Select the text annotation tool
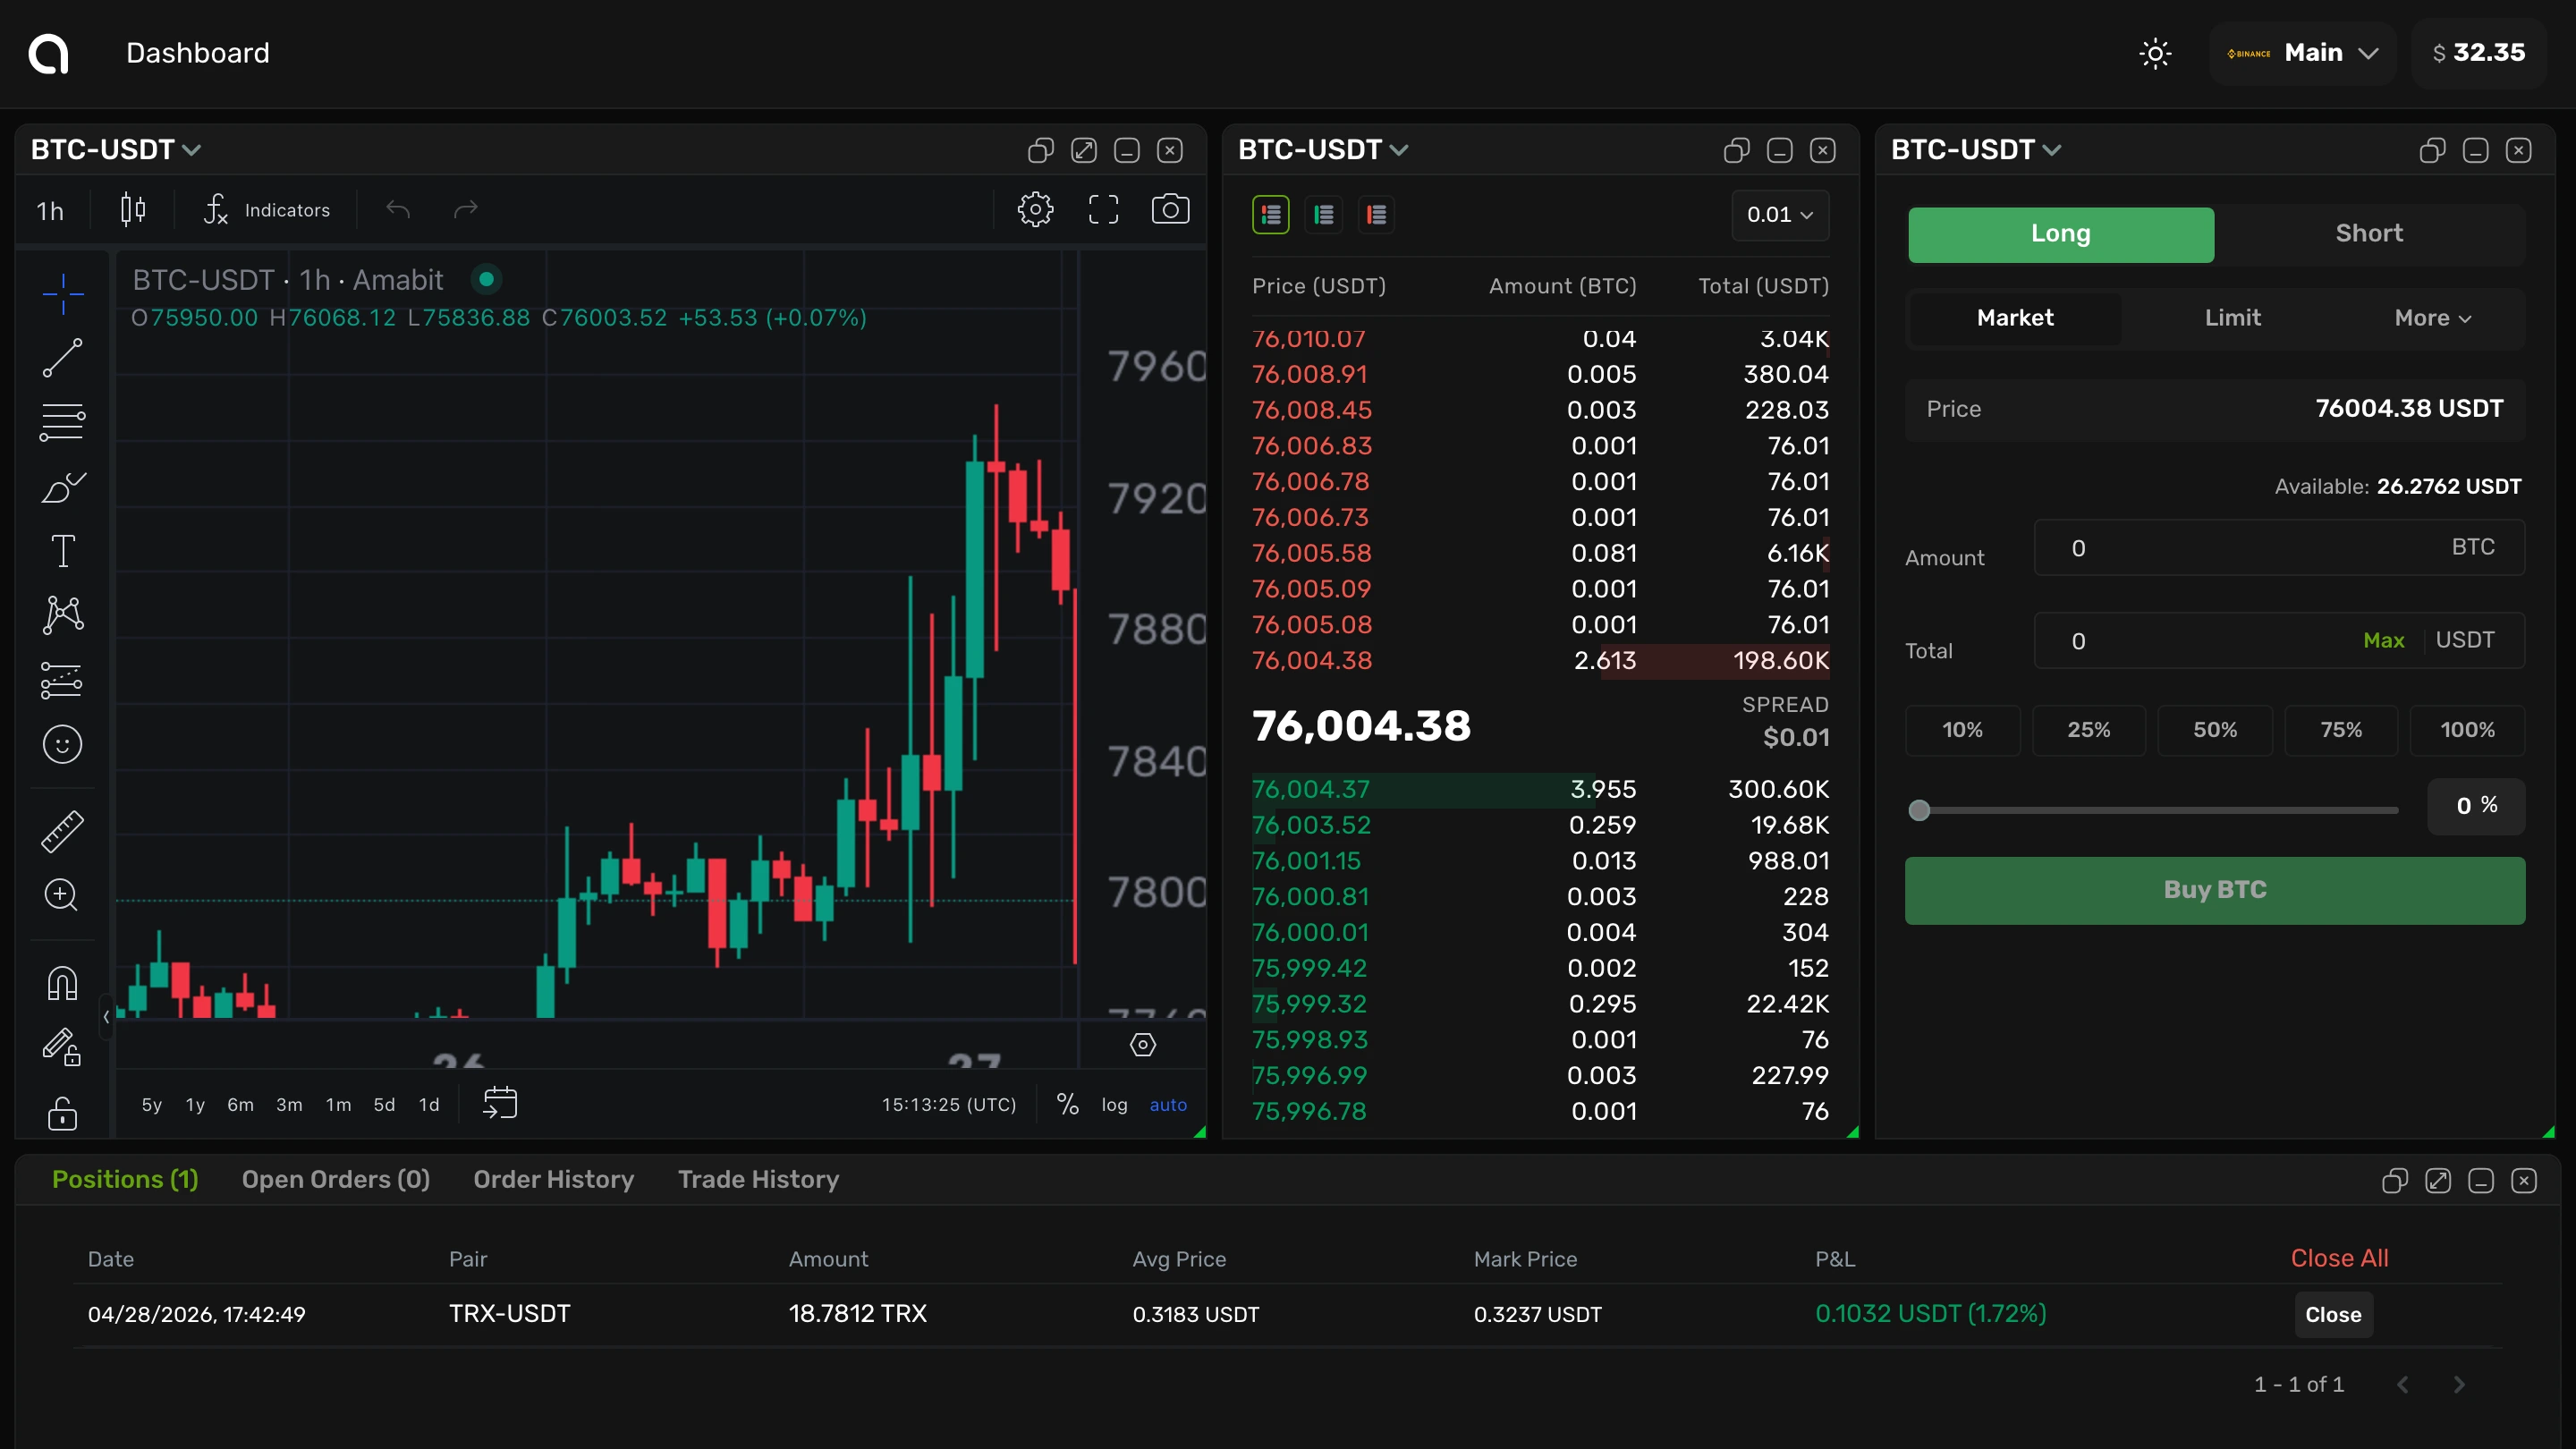Image resolution: width=2576 pixels, height=1449 pixels. (62, 551)
